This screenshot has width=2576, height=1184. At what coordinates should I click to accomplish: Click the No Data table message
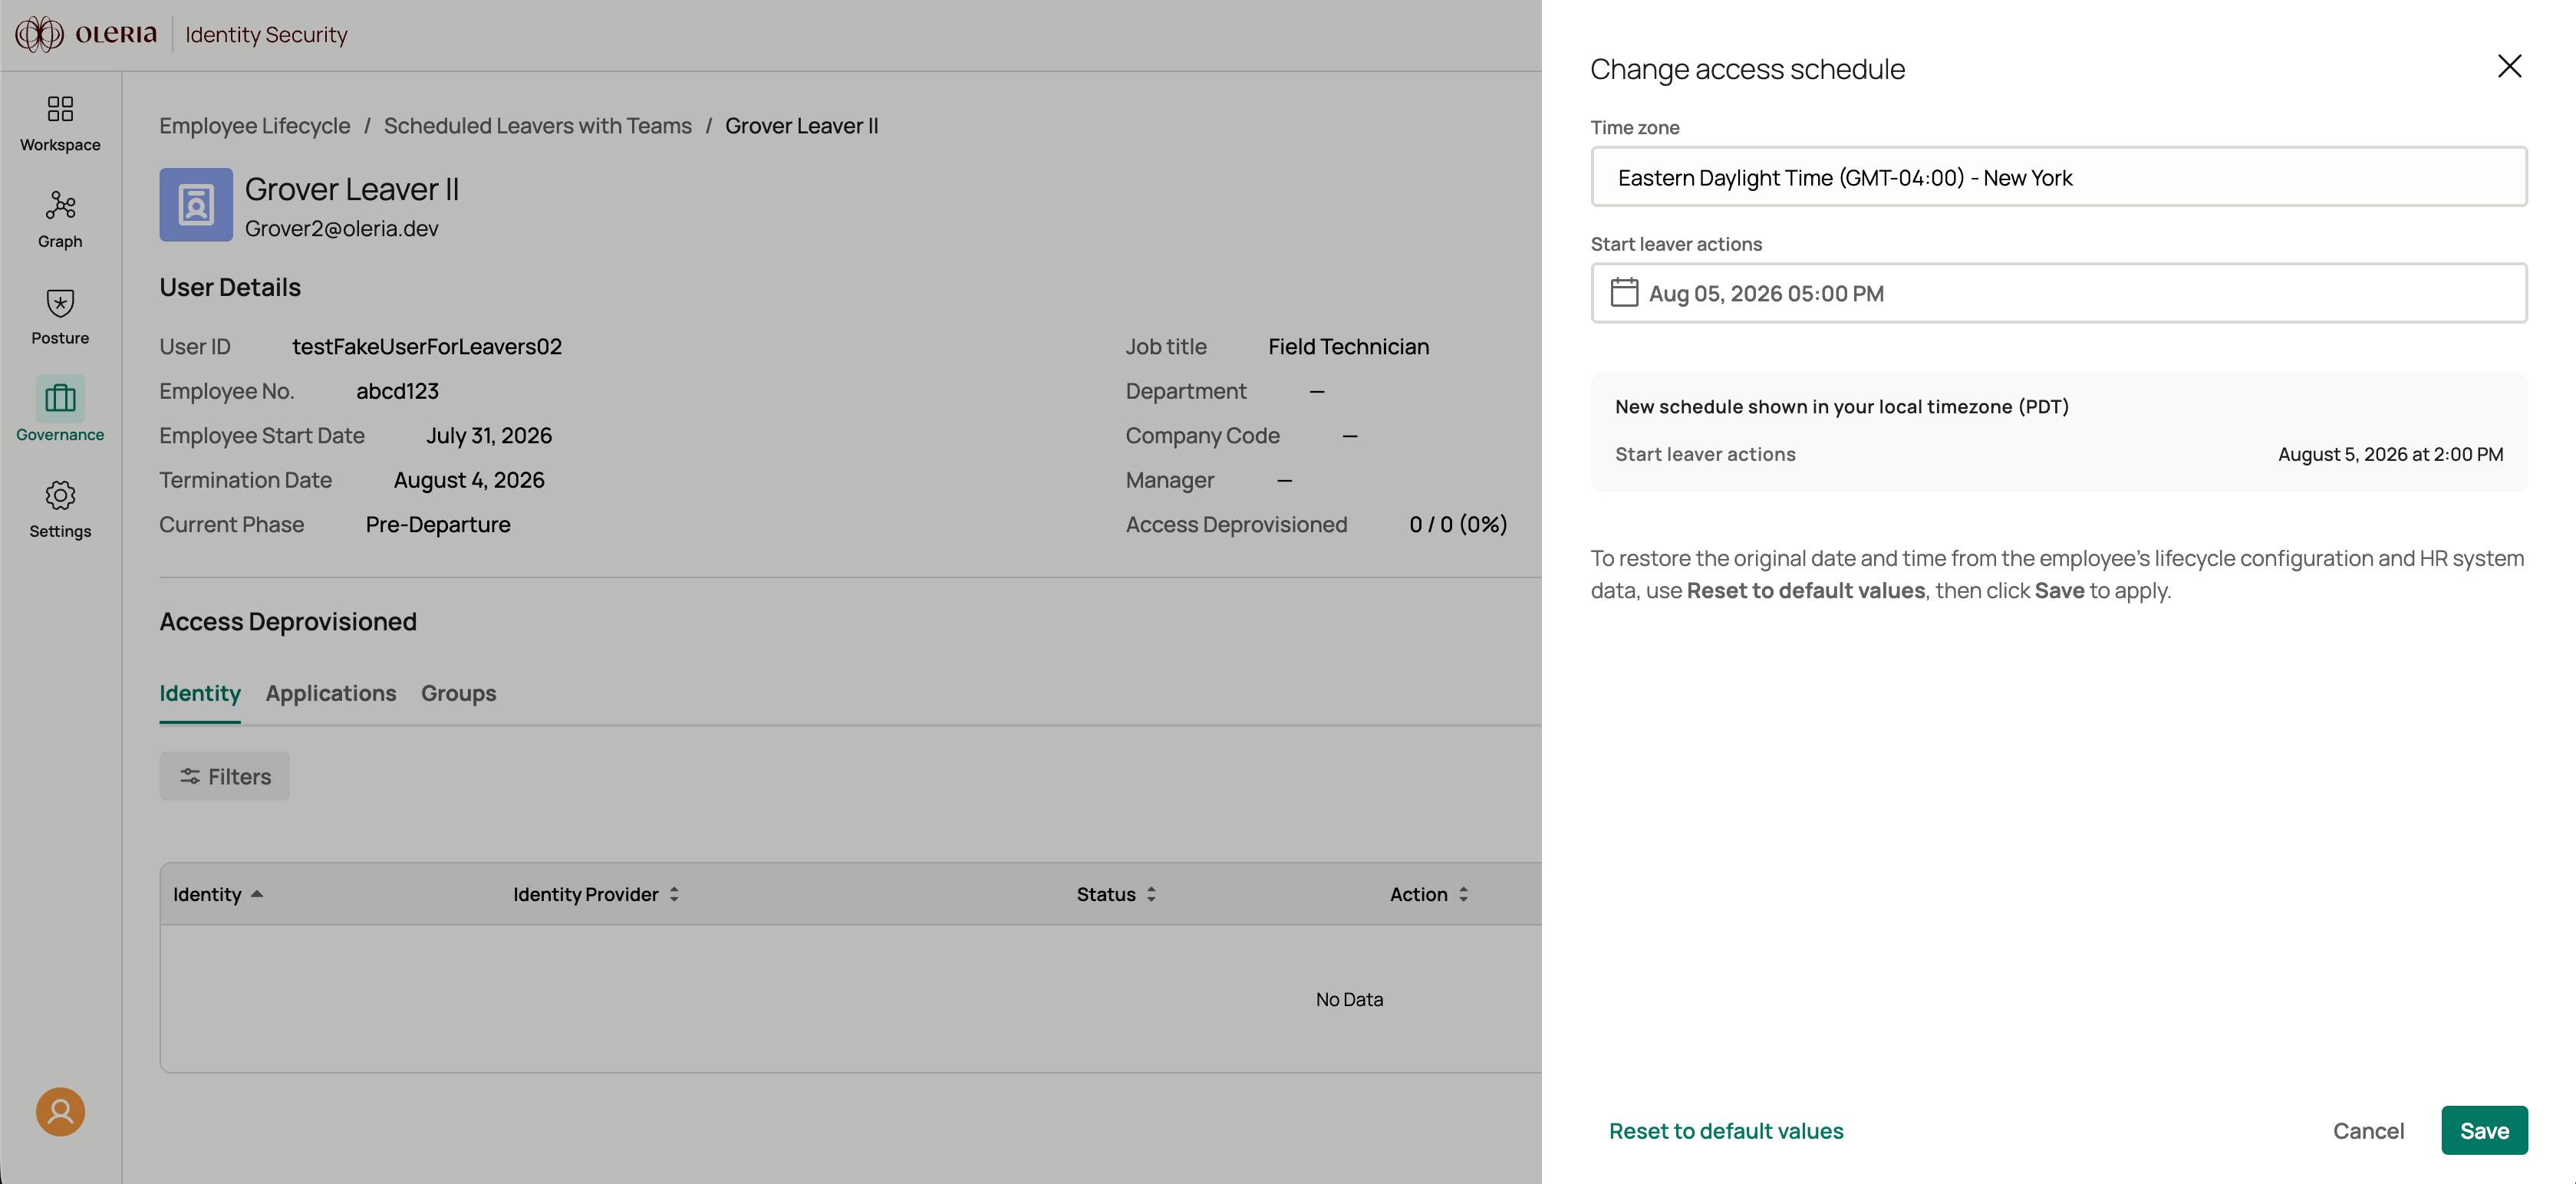[1349, 999]
